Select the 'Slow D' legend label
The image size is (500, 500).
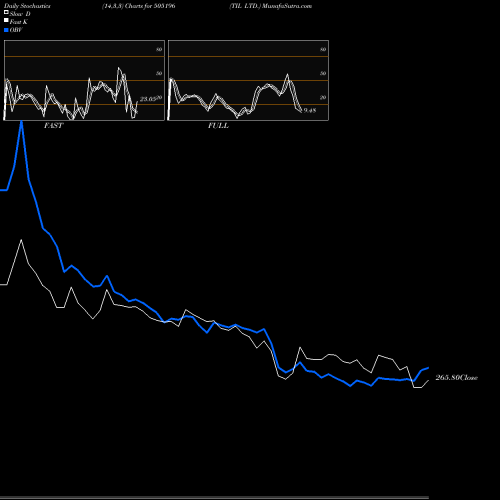[20, 14]
